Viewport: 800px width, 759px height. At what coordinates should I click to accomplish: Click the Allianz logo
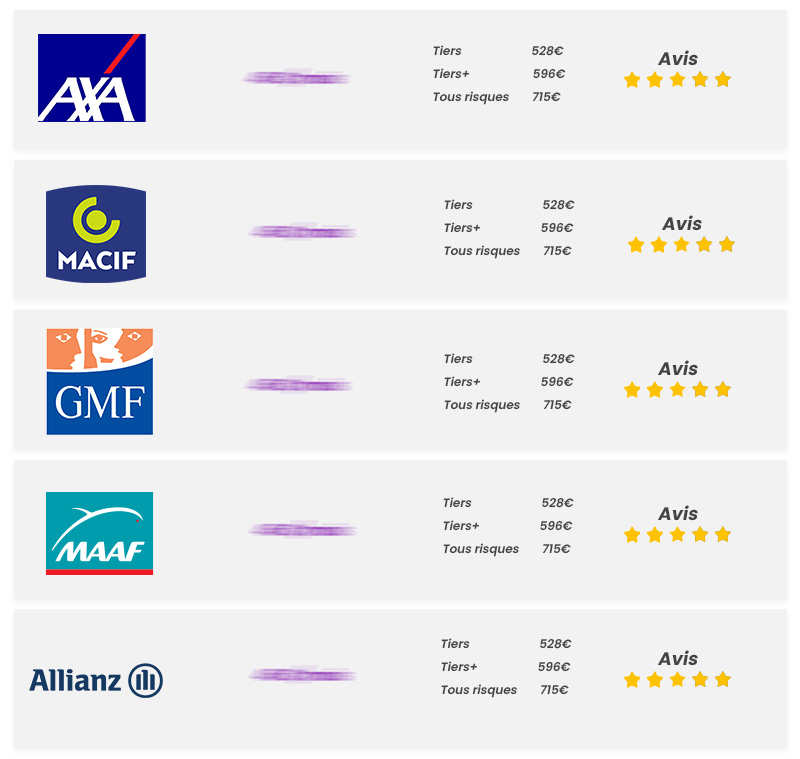tap(96, 681)
